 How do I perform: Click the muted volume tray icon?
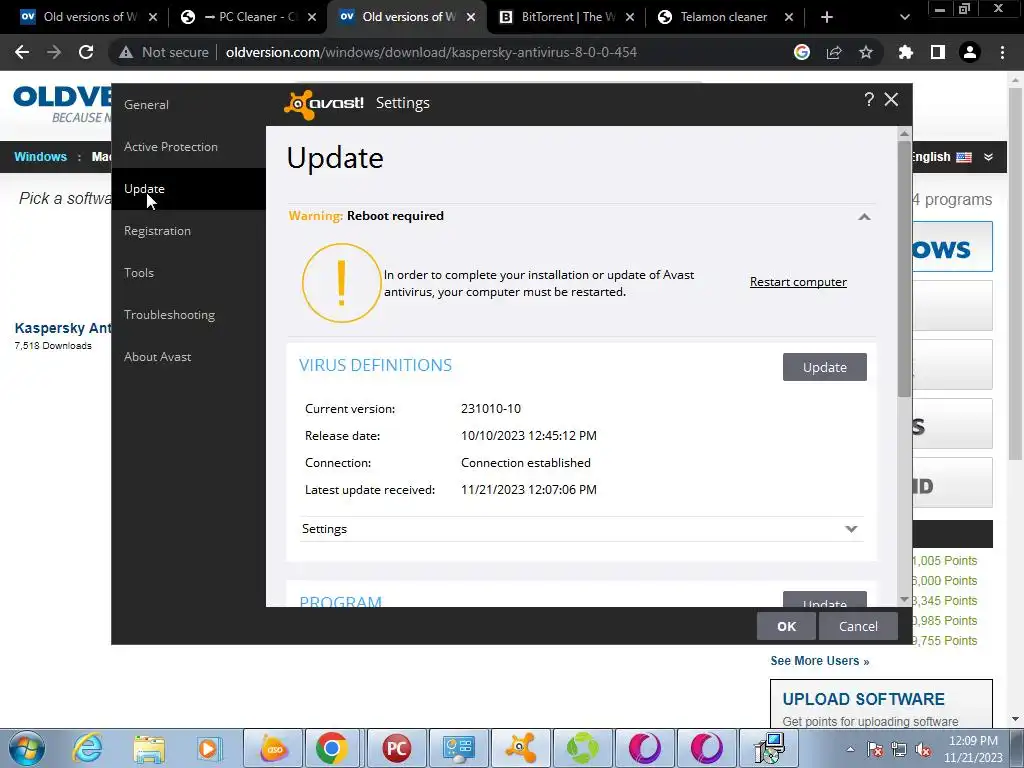coord(923,749)
